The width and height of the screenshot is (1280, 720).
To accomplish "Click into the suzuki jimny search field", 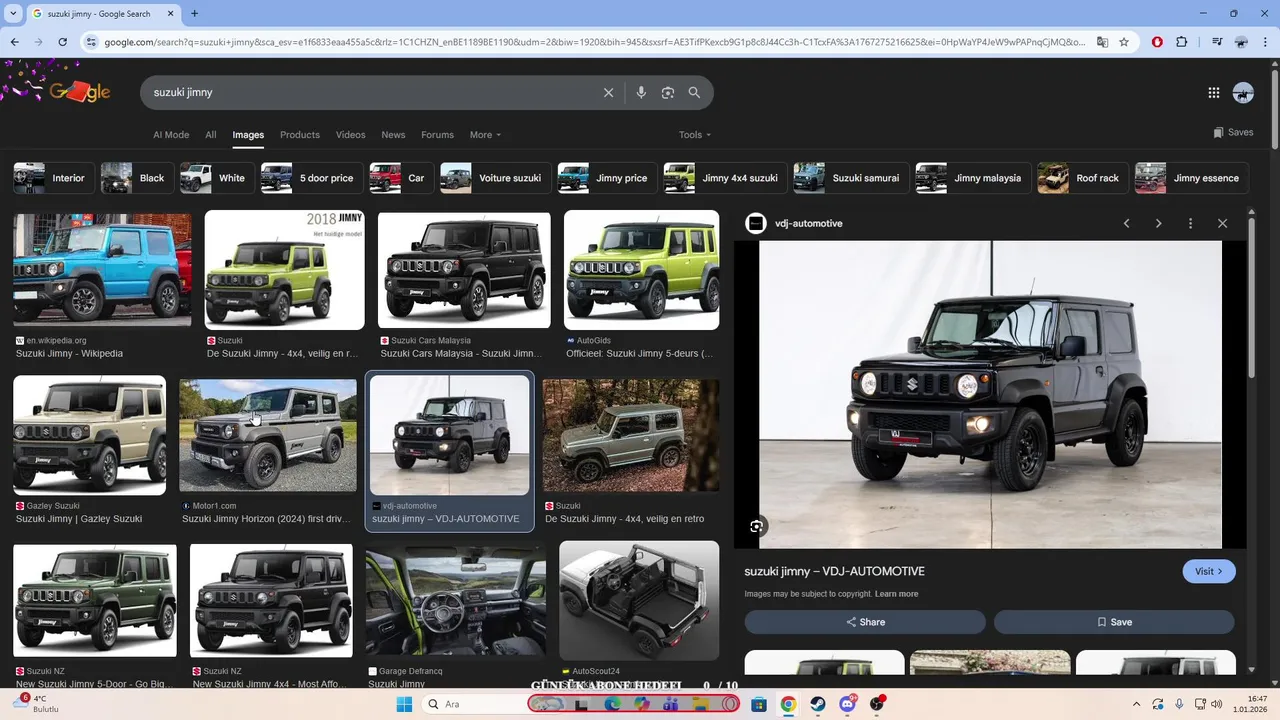I will [370, 92].
